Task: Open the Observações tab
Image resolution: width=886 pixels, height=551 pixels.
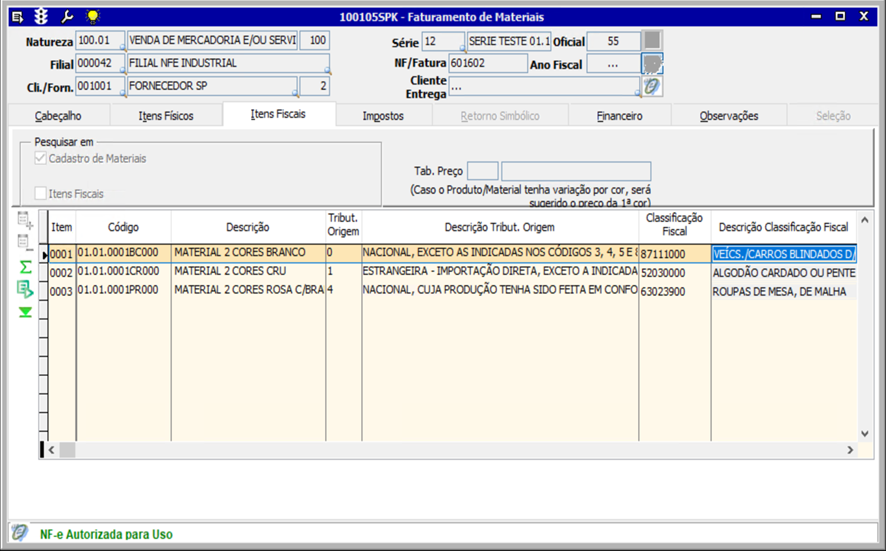Action: [729, 116]
